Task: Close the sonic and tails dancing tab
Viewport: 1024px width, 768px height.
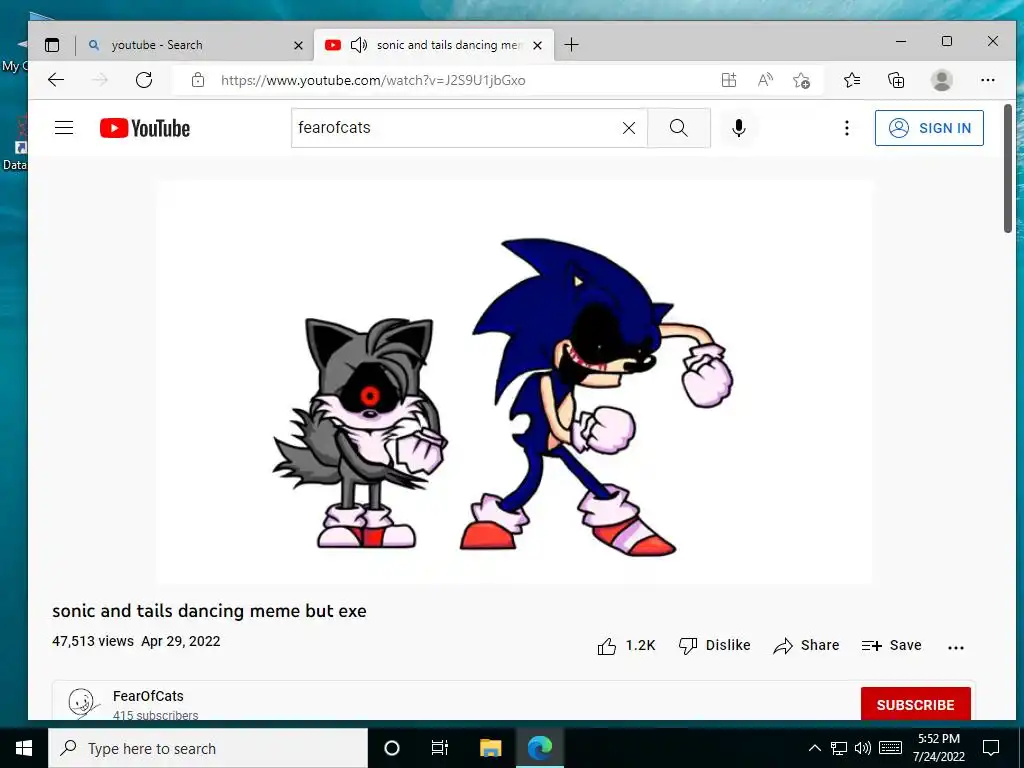Action: pyautogui.click(x=537, y=45)
